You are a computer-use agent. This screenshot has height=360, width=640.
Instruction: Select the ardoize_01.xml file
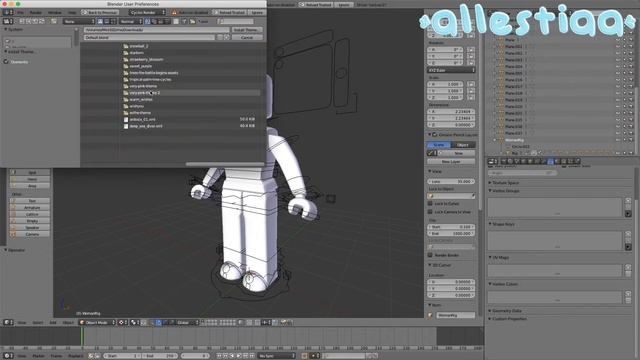tap(142, 120)
